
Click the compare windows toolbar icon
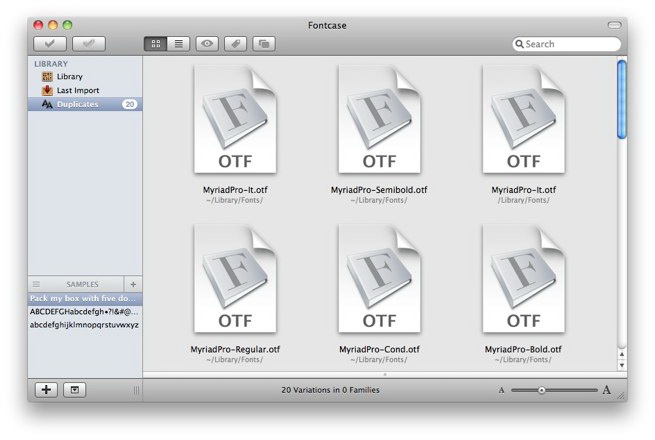(x=264, y=43)
